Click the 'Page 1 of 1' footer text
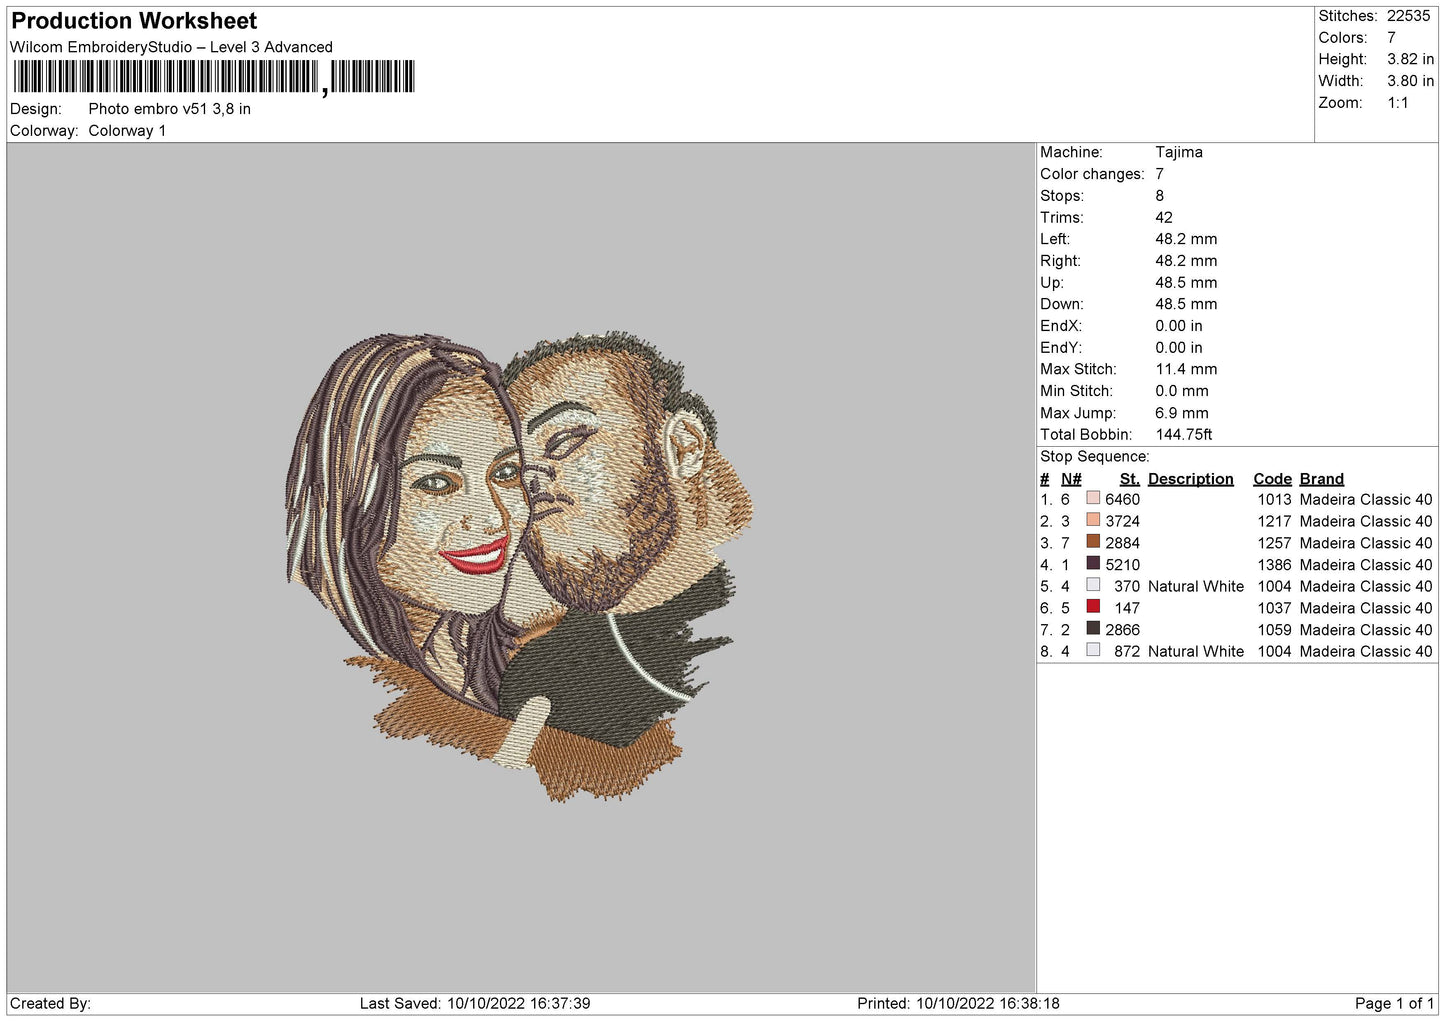The image size is (1445, 1021). (1395, 1004)
